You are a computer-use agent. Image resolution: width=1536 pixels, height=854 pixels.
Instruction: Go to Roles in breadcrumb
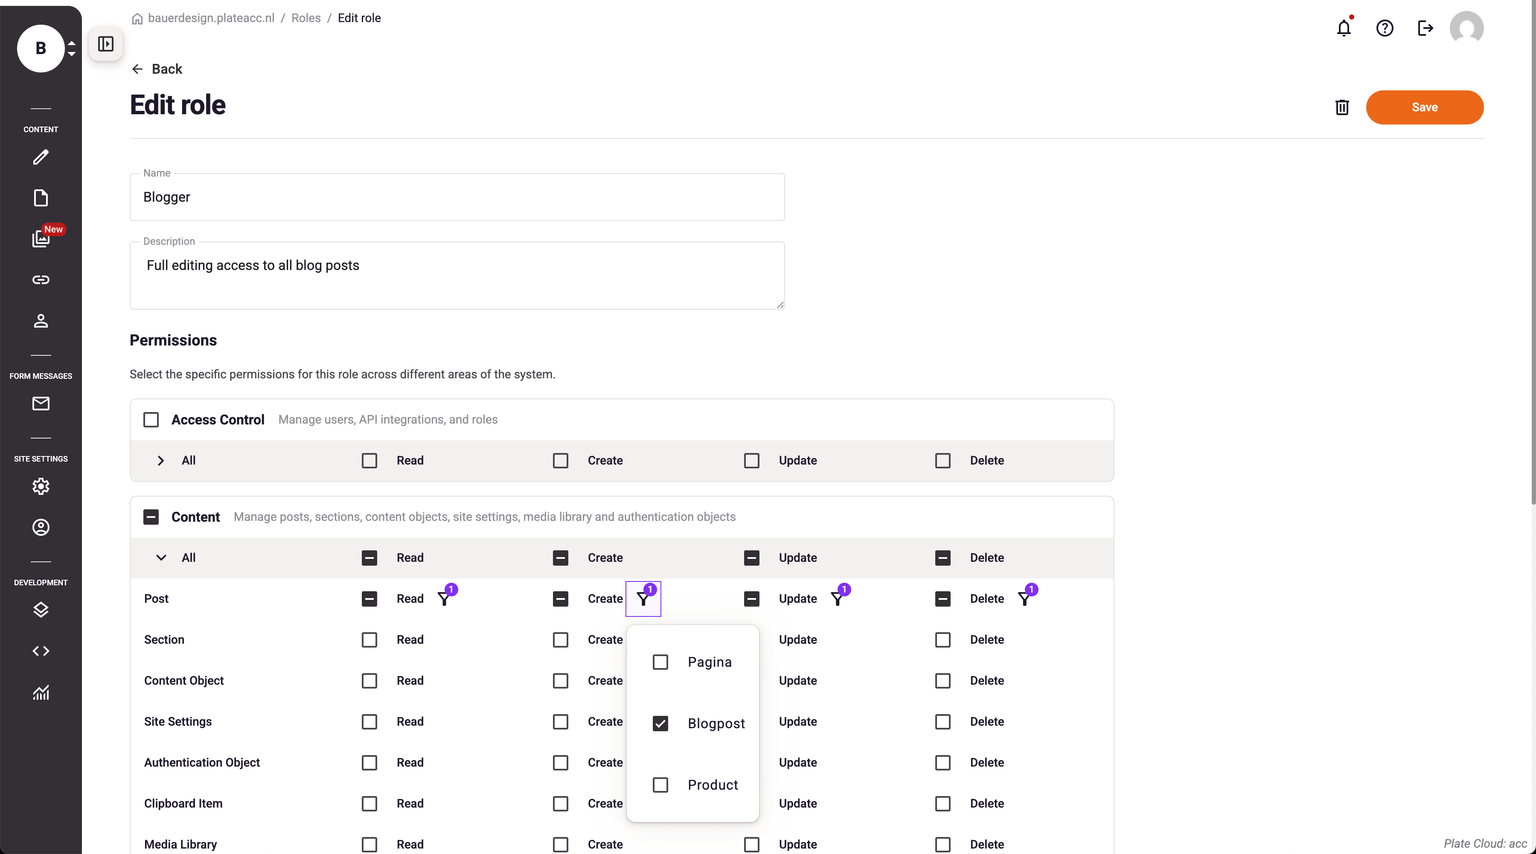coord(306,18)
